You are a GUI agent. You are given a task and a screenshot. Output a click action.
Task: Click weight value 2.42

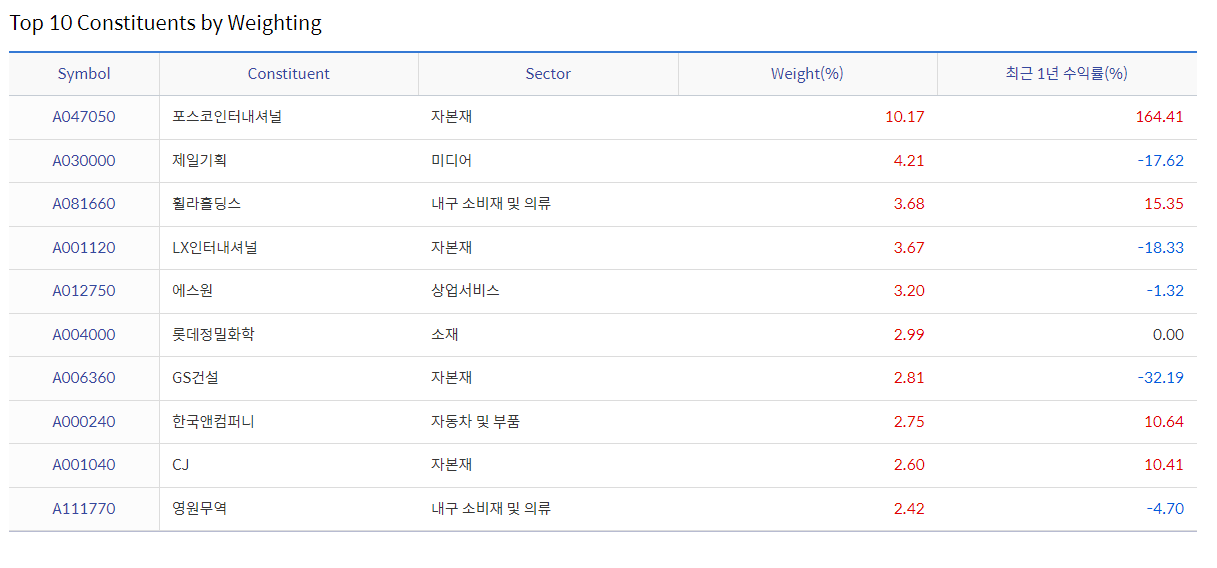tap(909, 508)
